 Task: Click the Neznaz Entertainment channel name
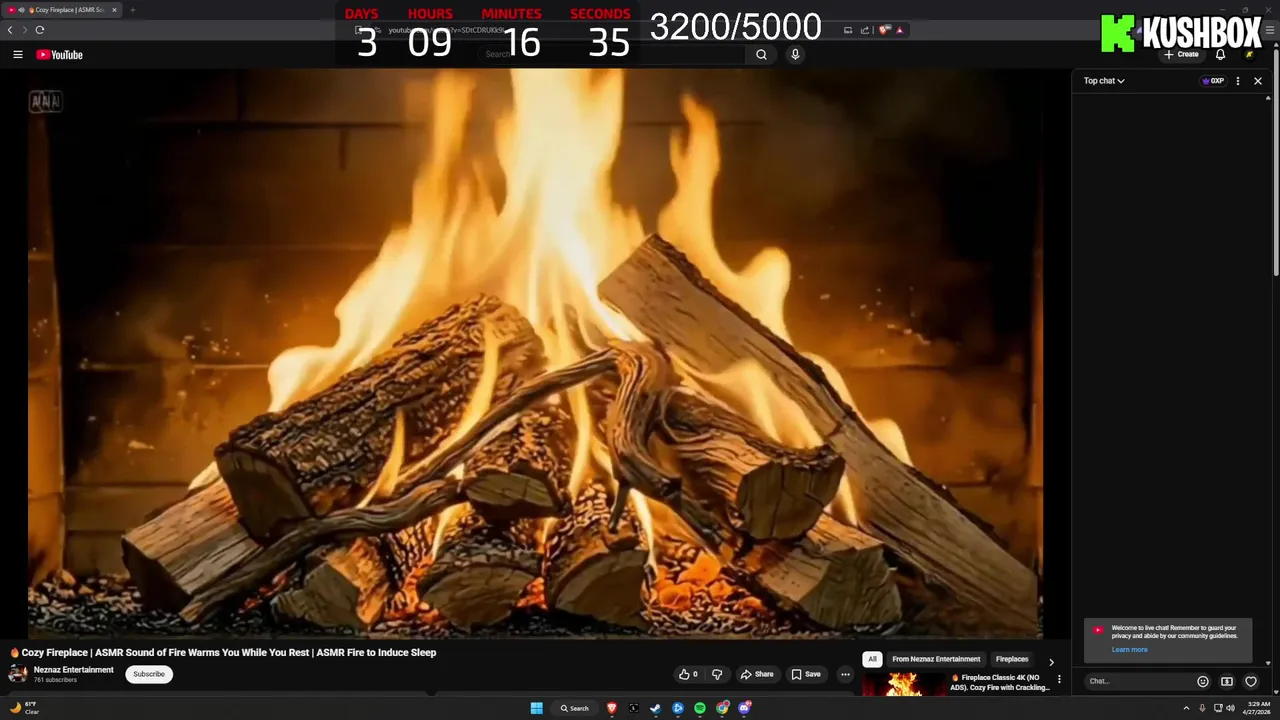(74, 670)
